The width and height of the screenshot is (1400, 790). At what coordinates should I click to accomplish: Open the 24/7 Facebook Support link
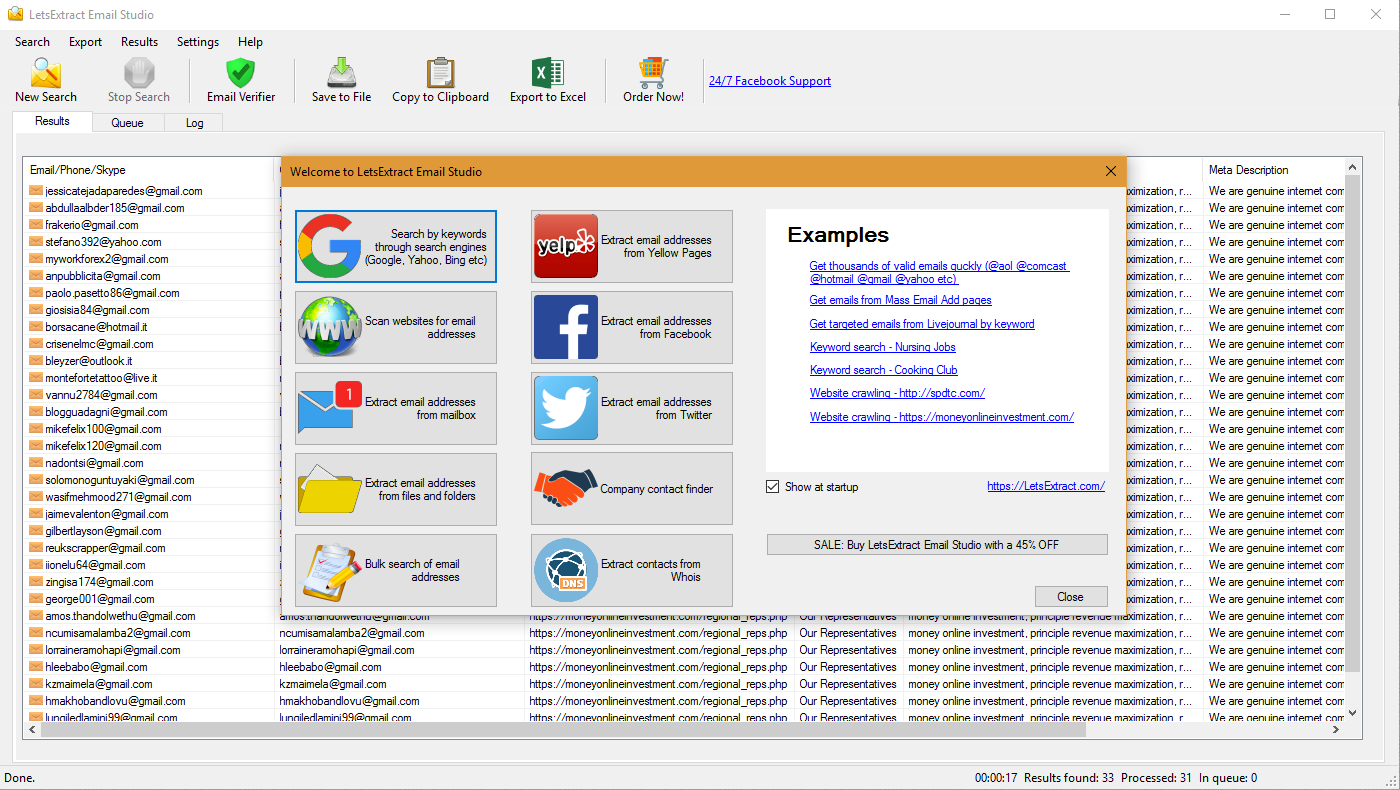769,81
